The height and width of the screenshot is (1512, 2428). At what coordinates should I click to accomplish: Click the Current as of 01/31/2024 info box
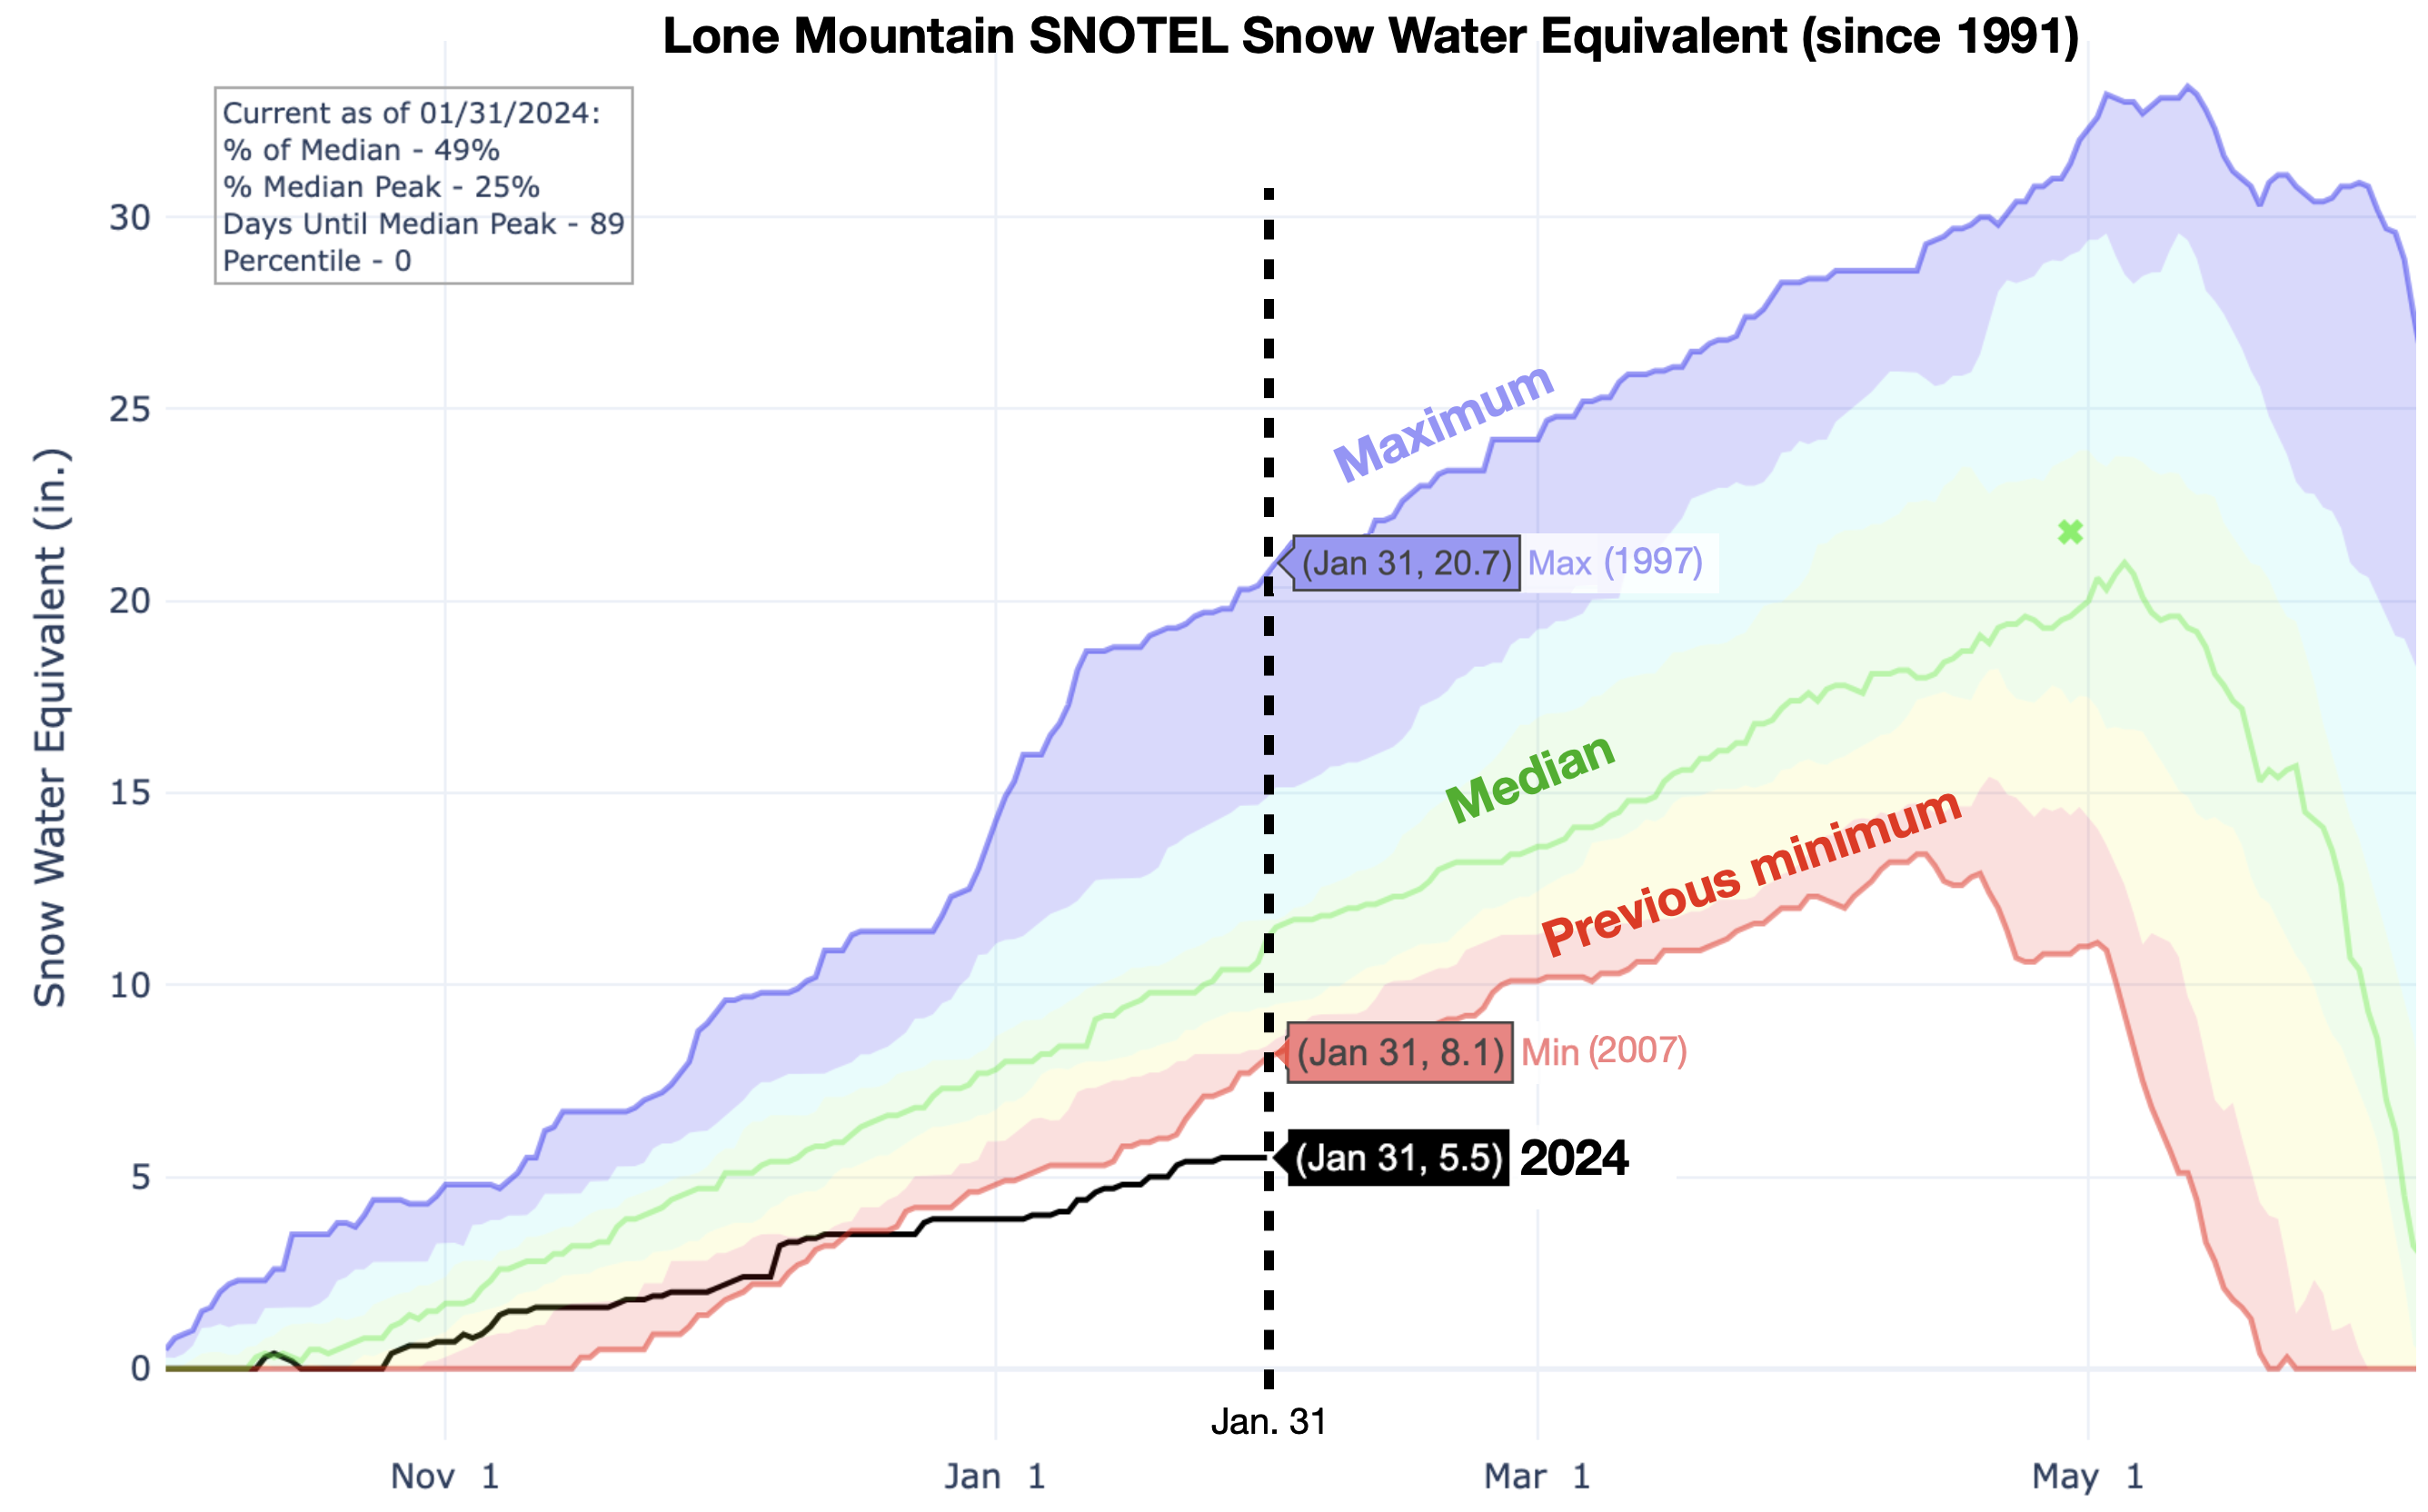pyautogui.click(x=426, y=187)
